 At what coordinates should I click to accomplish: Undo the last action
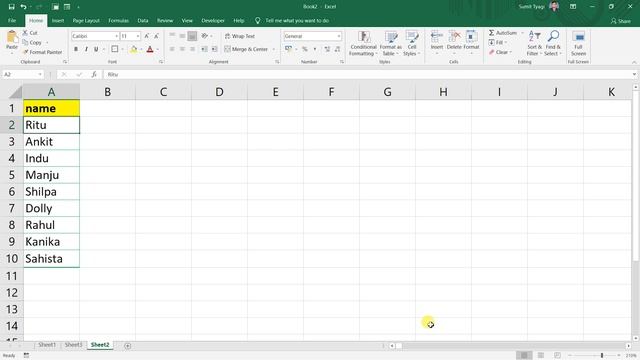click(23, 7)
